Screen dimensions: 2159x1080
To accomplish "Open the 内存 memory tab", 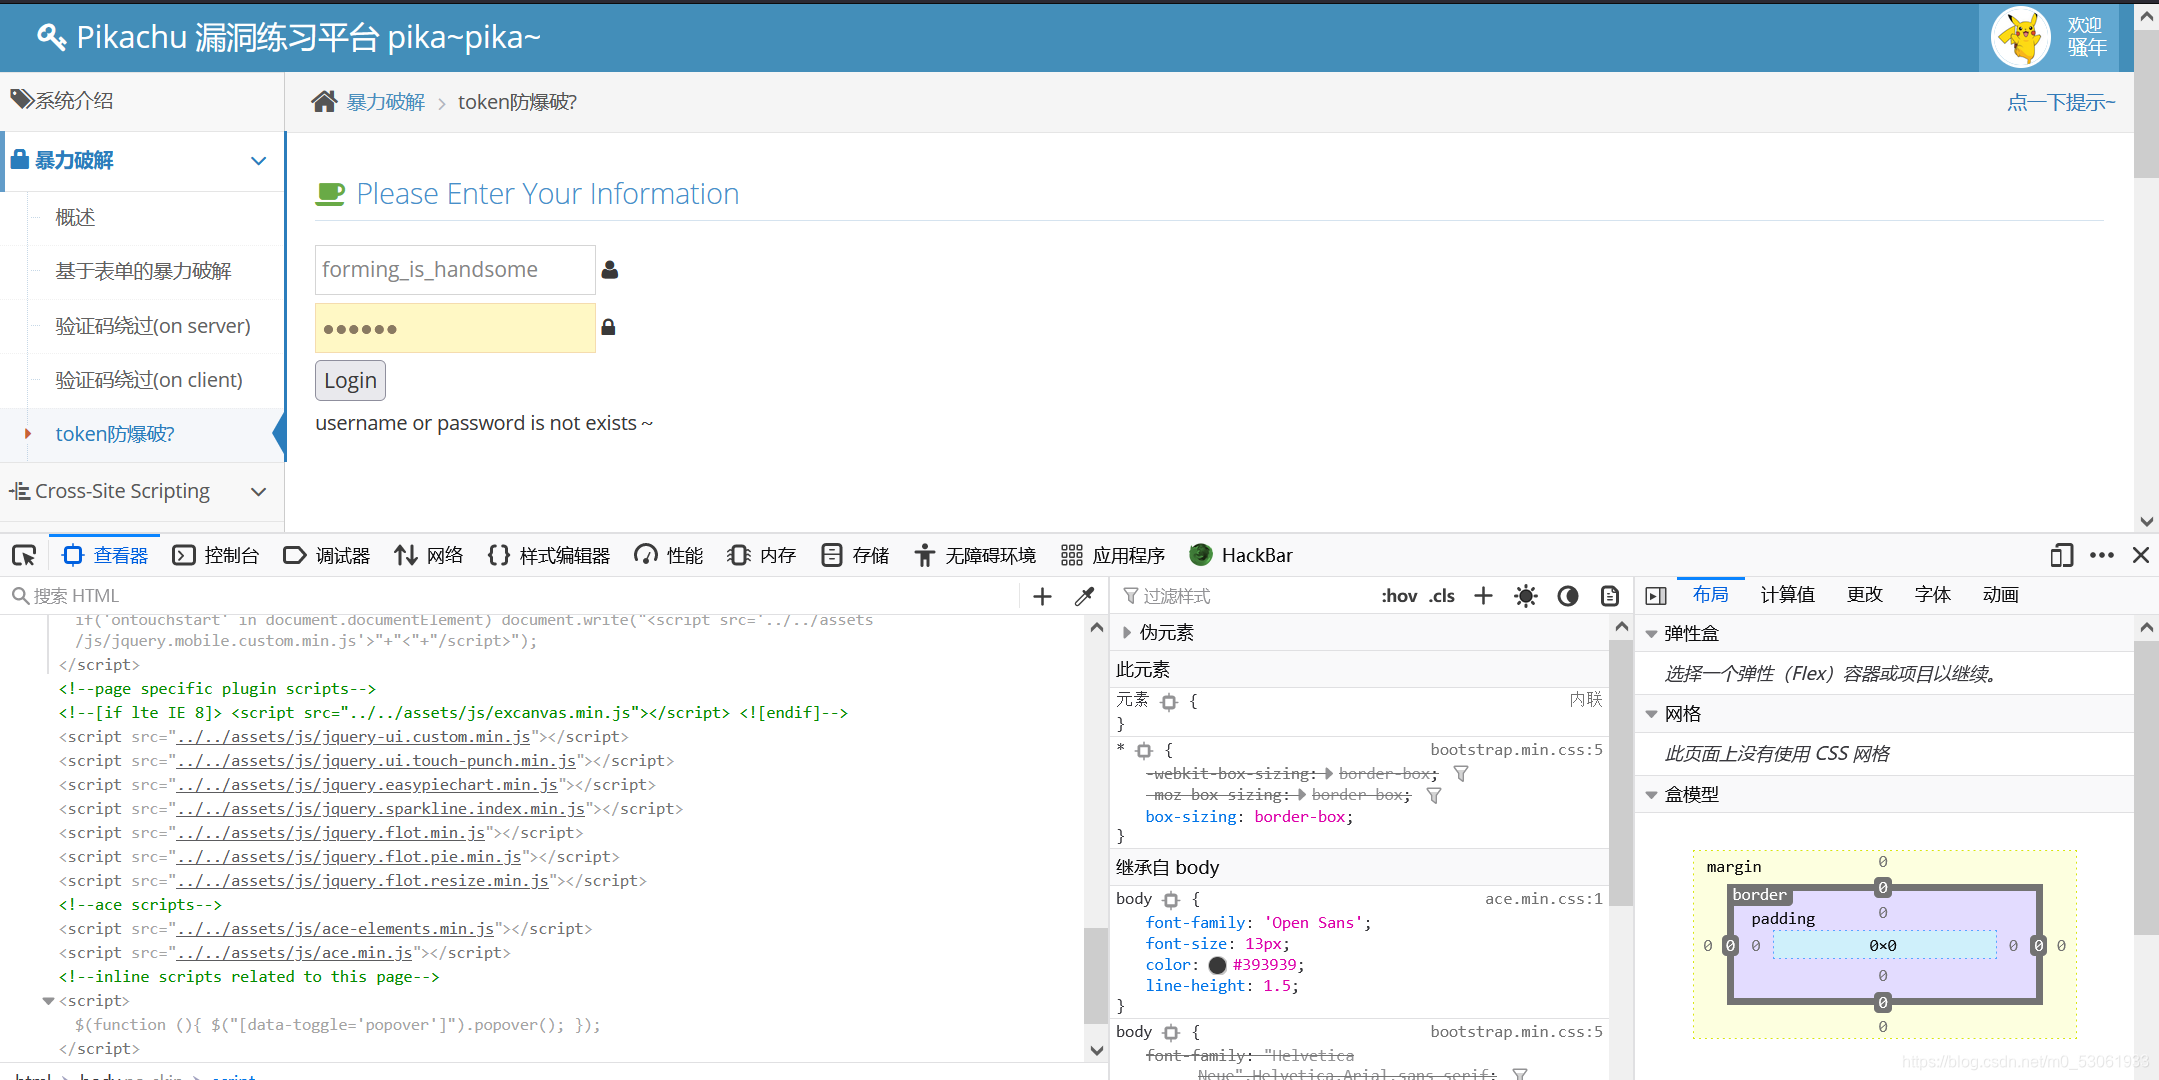I will (x=761, y=555).
